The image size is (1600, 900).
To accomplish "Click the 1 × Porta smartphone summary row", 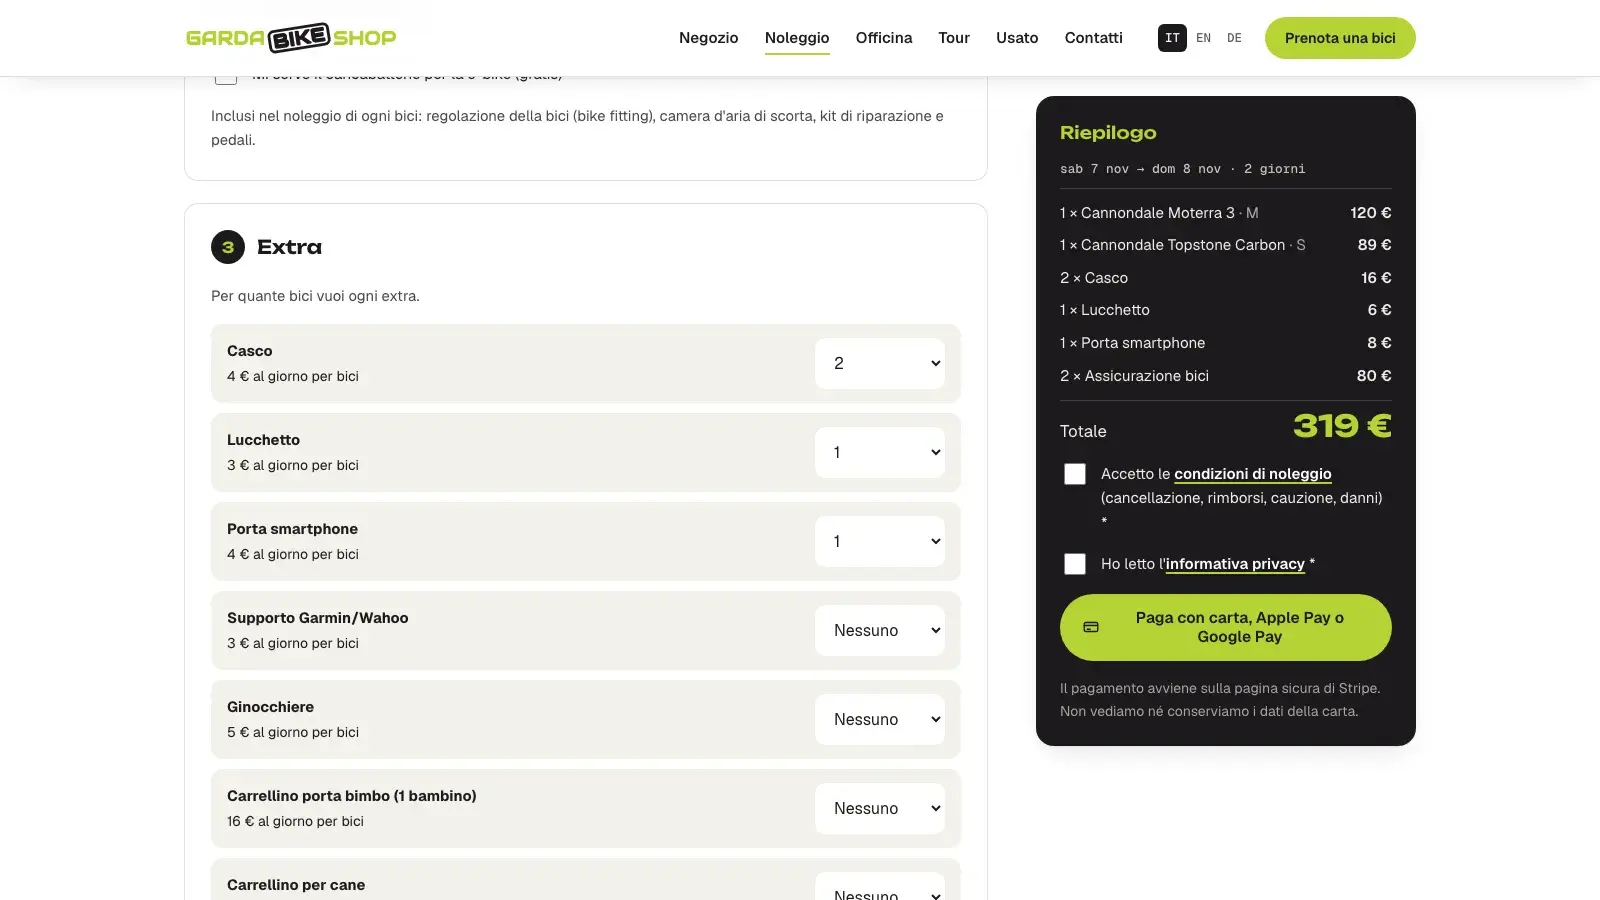I will [1226, 343].
